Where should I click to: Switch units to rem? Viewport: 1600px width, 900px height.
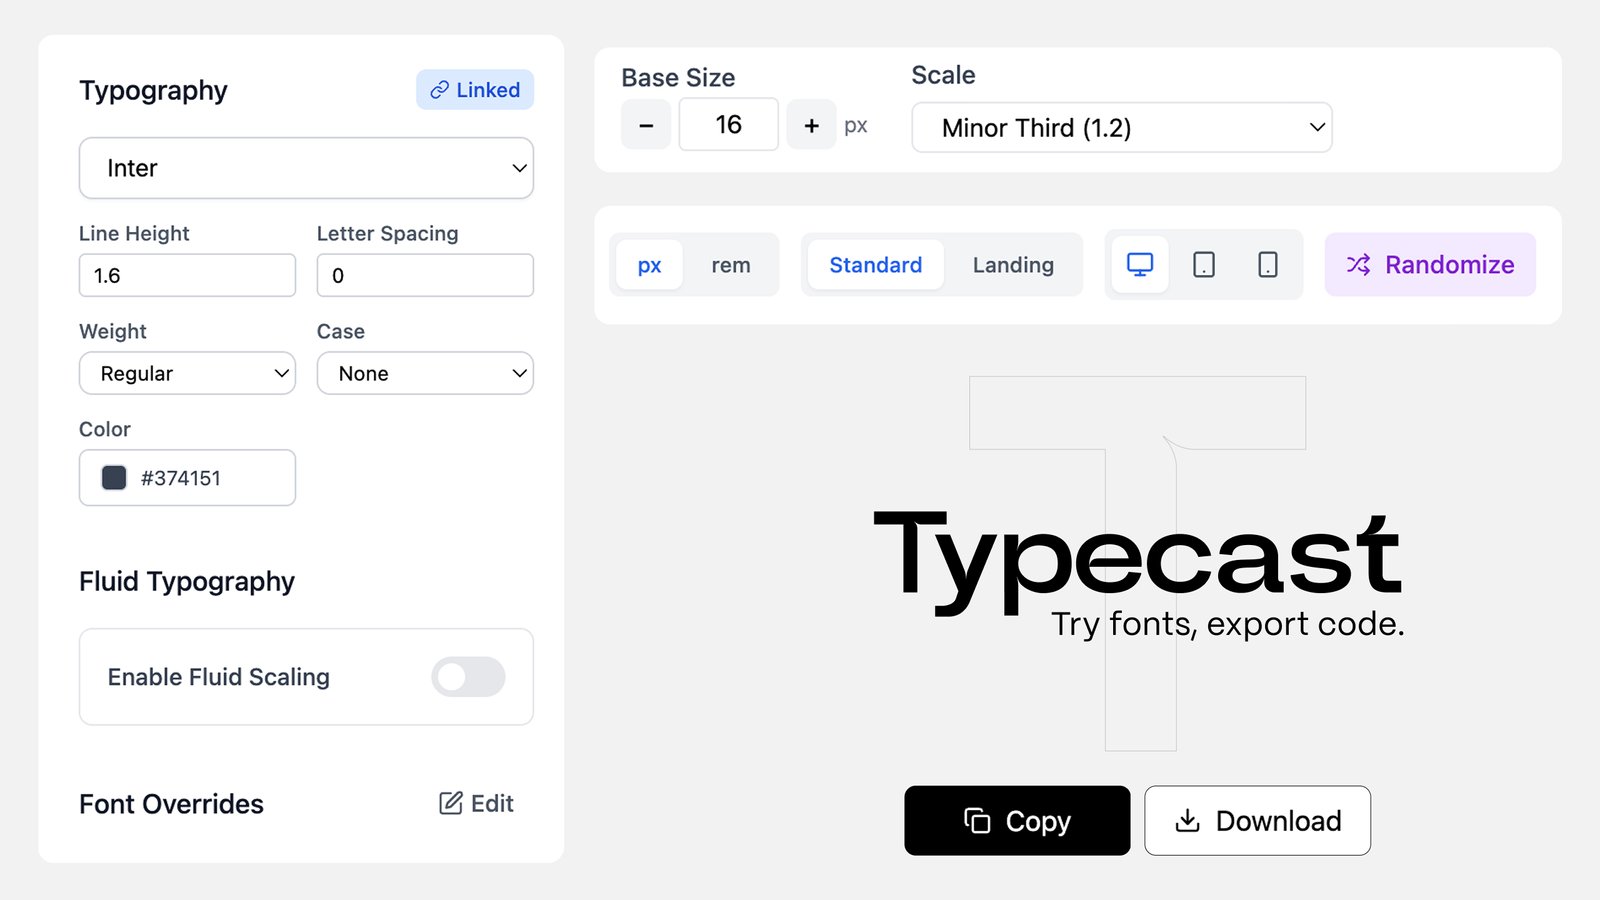731,265
